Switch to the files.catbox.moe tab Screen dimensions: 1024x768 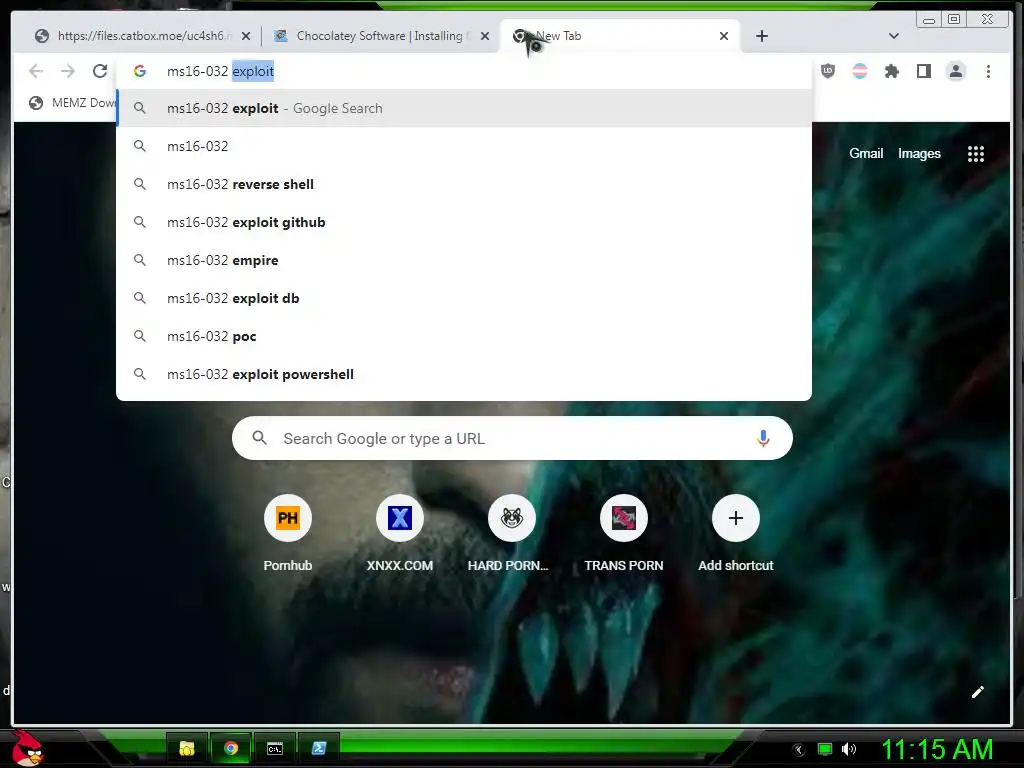pyautogui.click(x=142, y=36)
